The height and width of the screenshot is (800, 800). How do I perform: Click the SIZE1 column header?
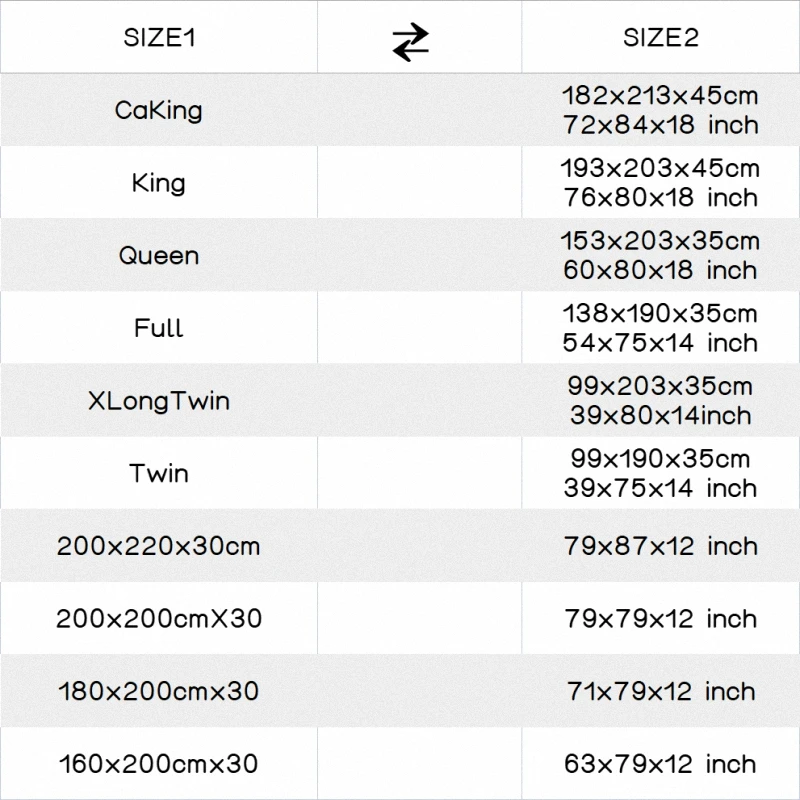point(159,39)
